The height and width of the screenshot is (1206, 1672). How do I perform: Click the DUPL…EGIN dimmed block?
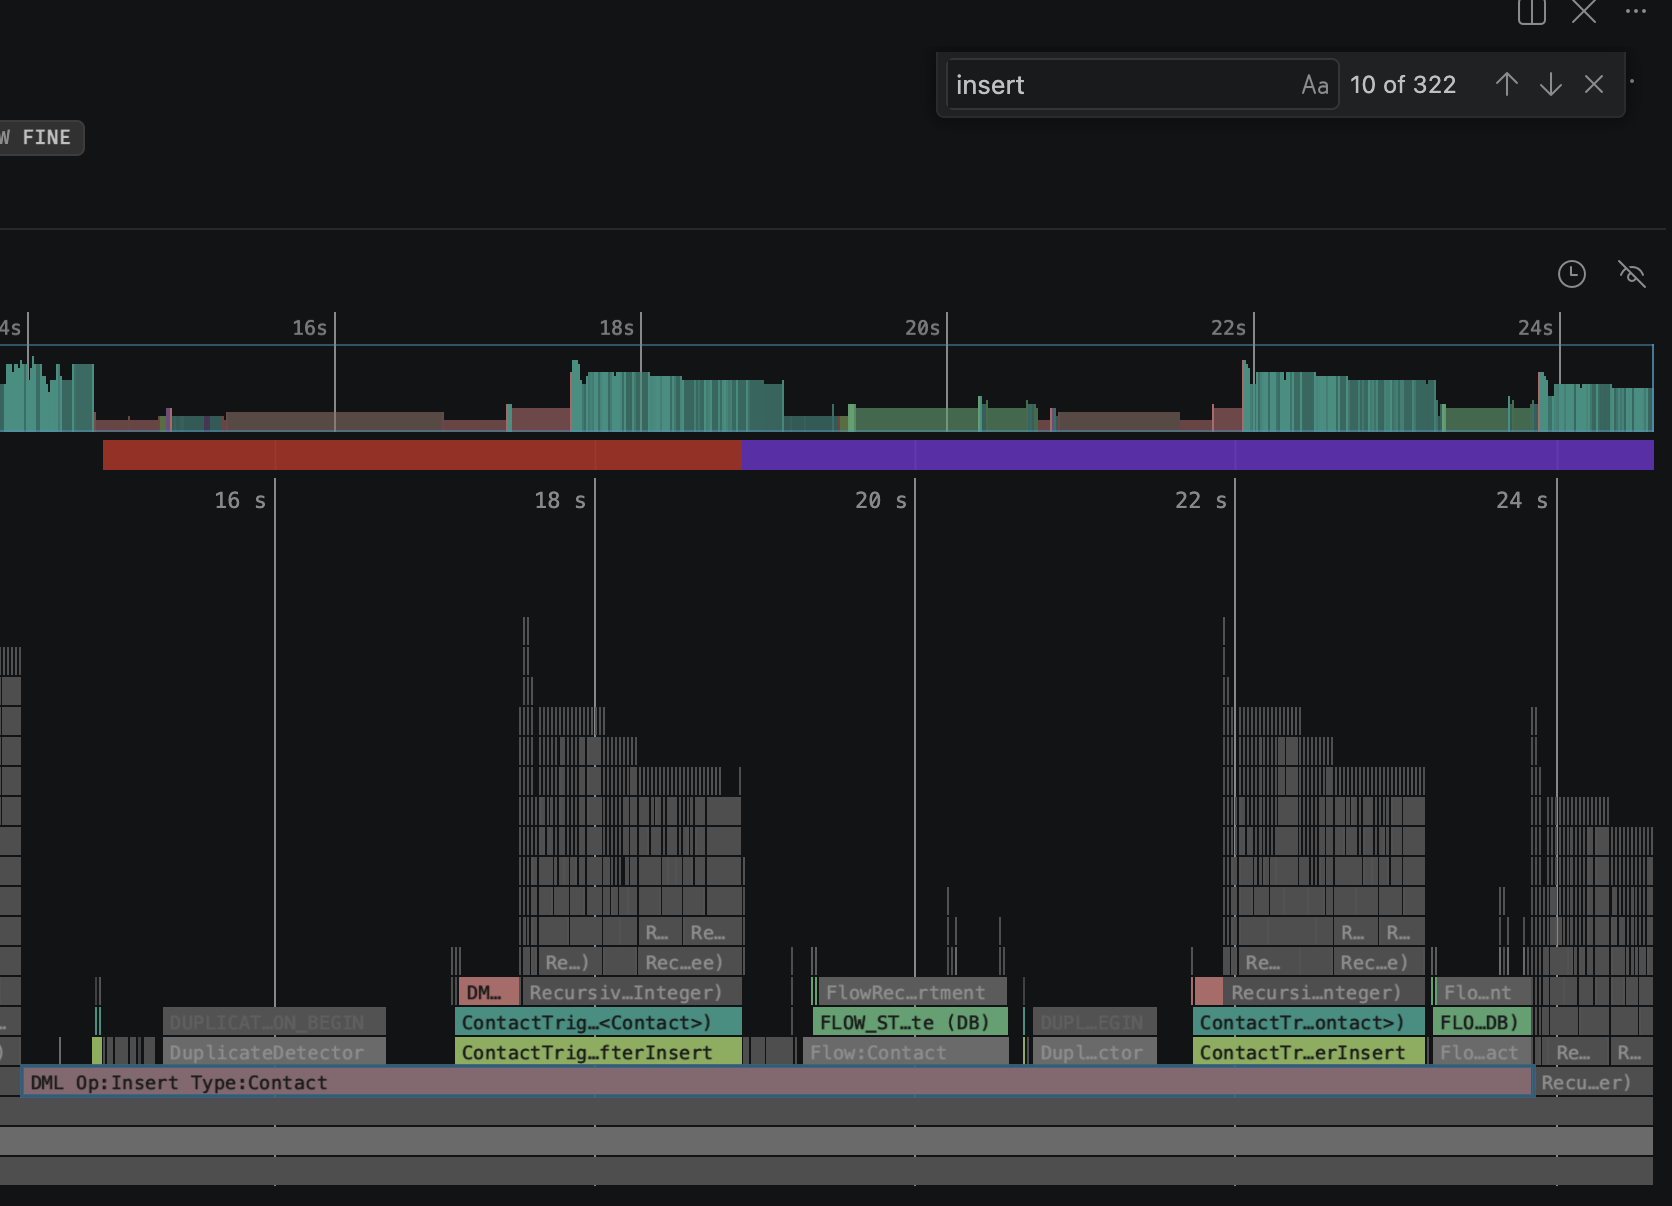coord(1094,1022)
